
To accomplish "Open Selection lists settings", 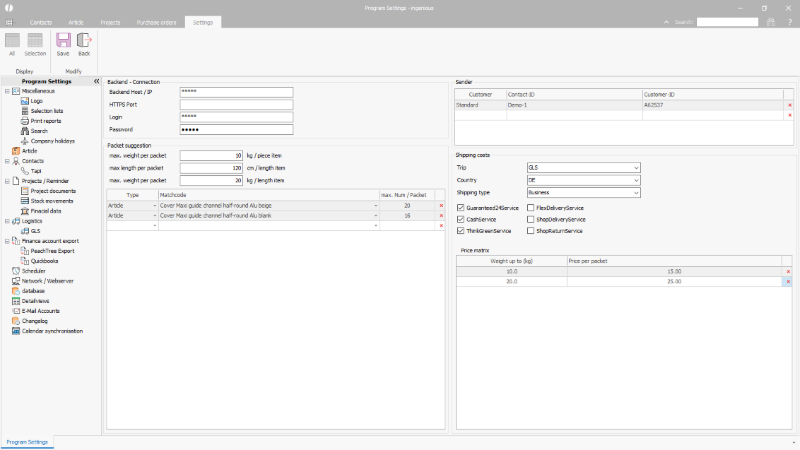I will click(46, 111).
